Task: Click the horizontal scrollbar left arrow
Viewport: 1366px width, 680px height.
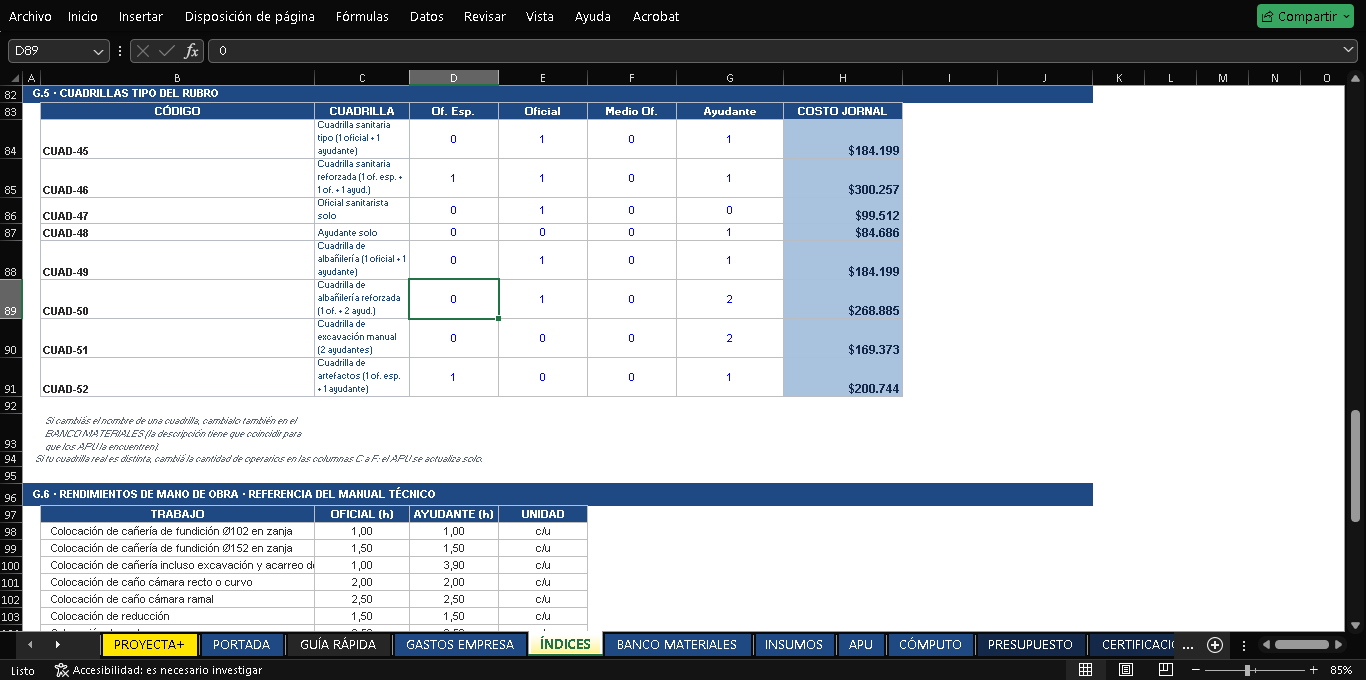Action: (x=1268, y=645)
